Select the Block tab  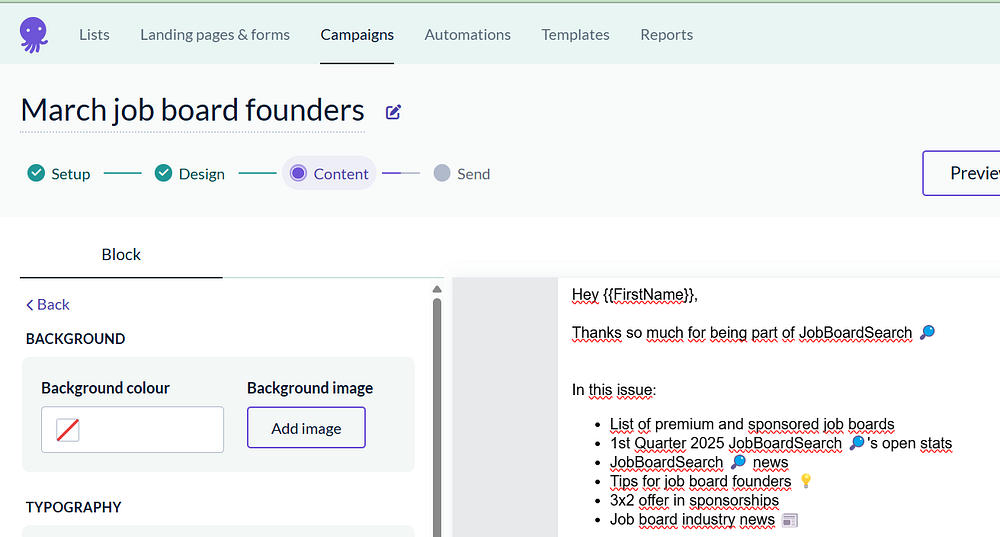[x=121, y=254]
